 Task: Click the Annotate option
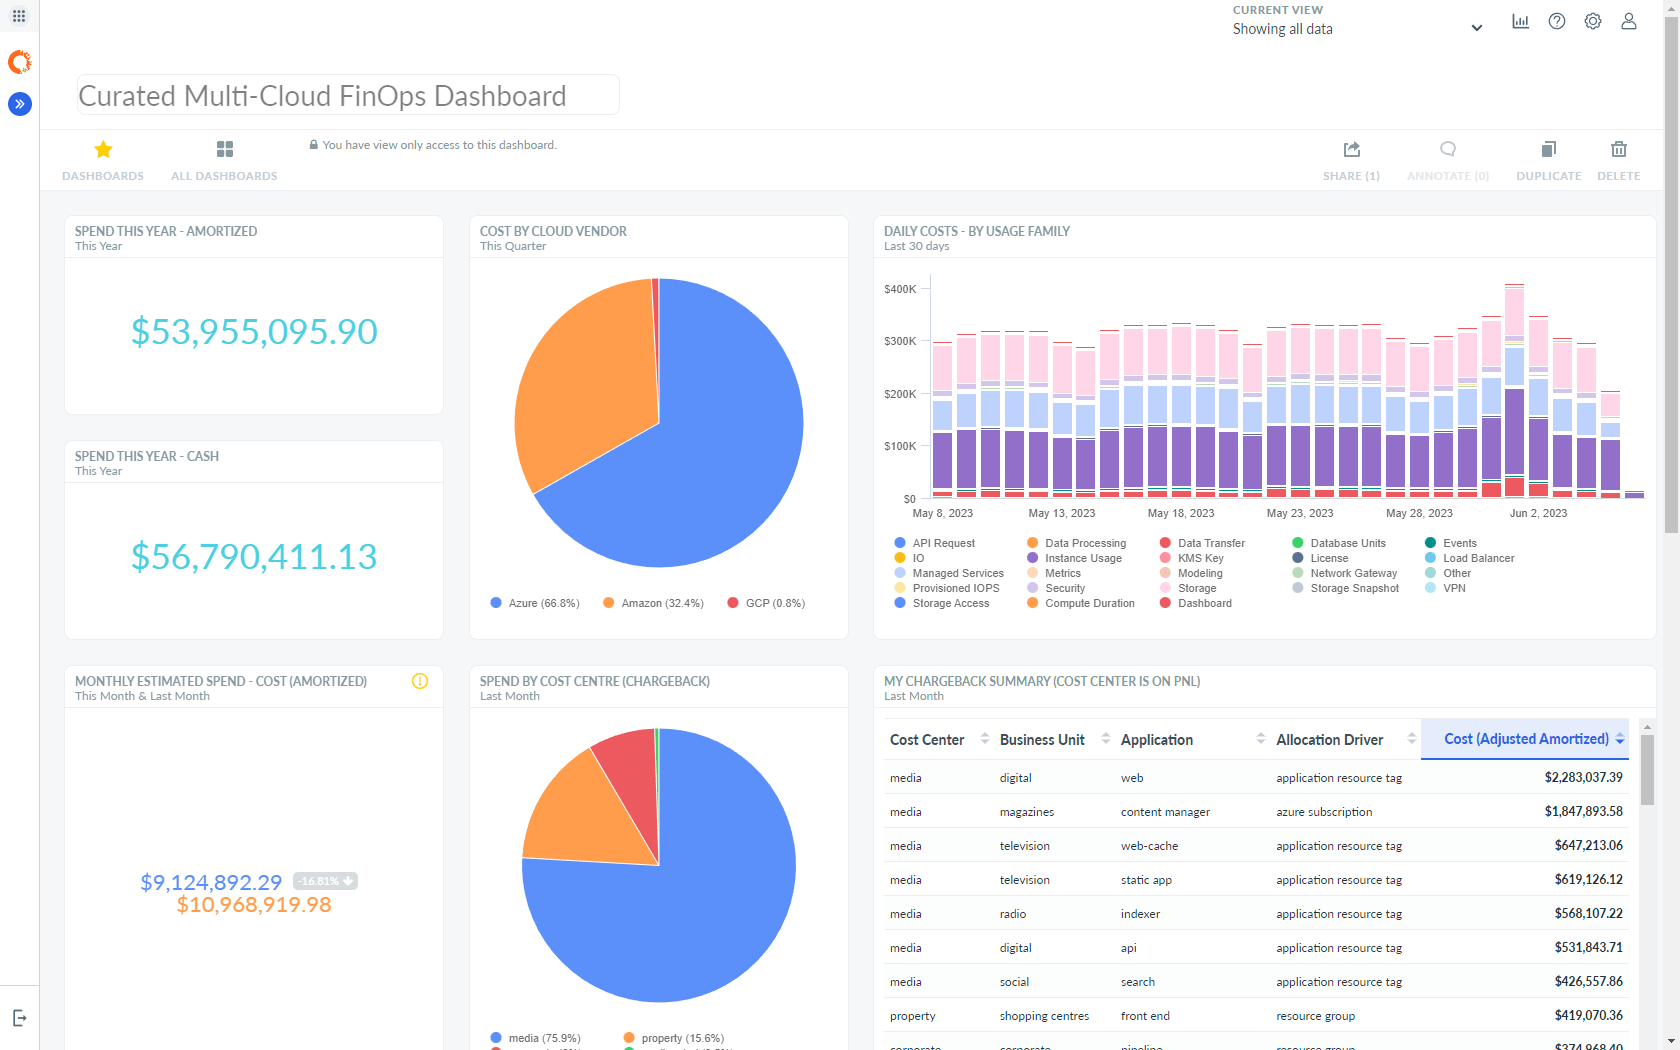click(x=1447, y=158)
